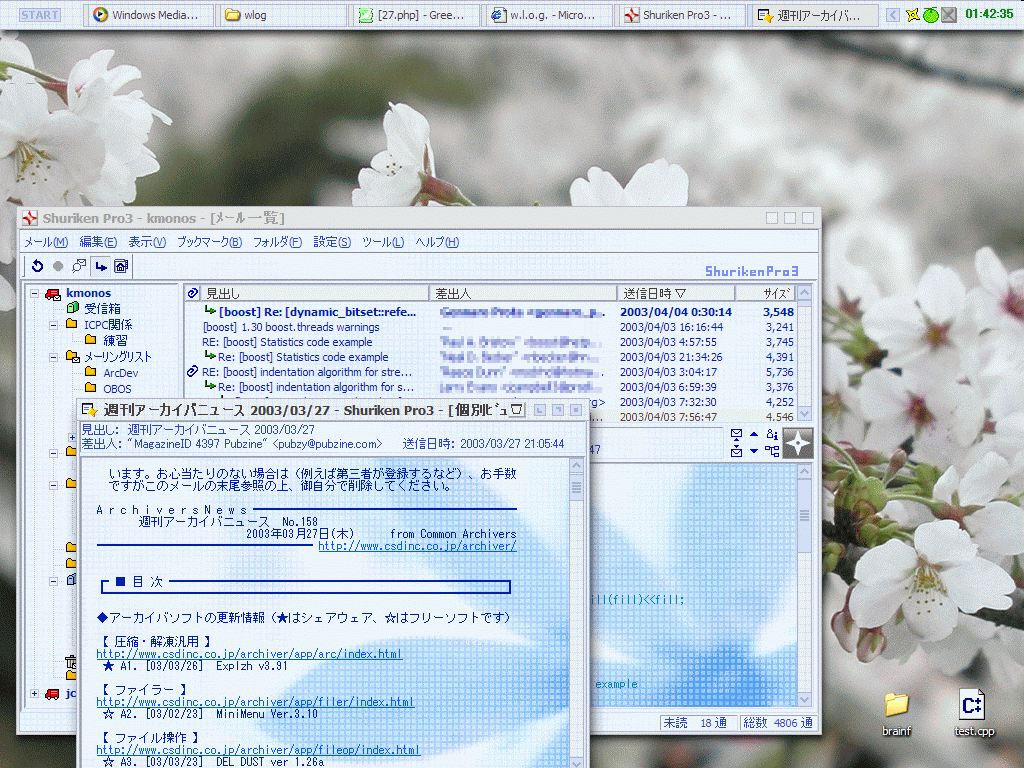Open the ヘルプ(H) menu
Screen dimensions: 1024x768
[437, 242]
